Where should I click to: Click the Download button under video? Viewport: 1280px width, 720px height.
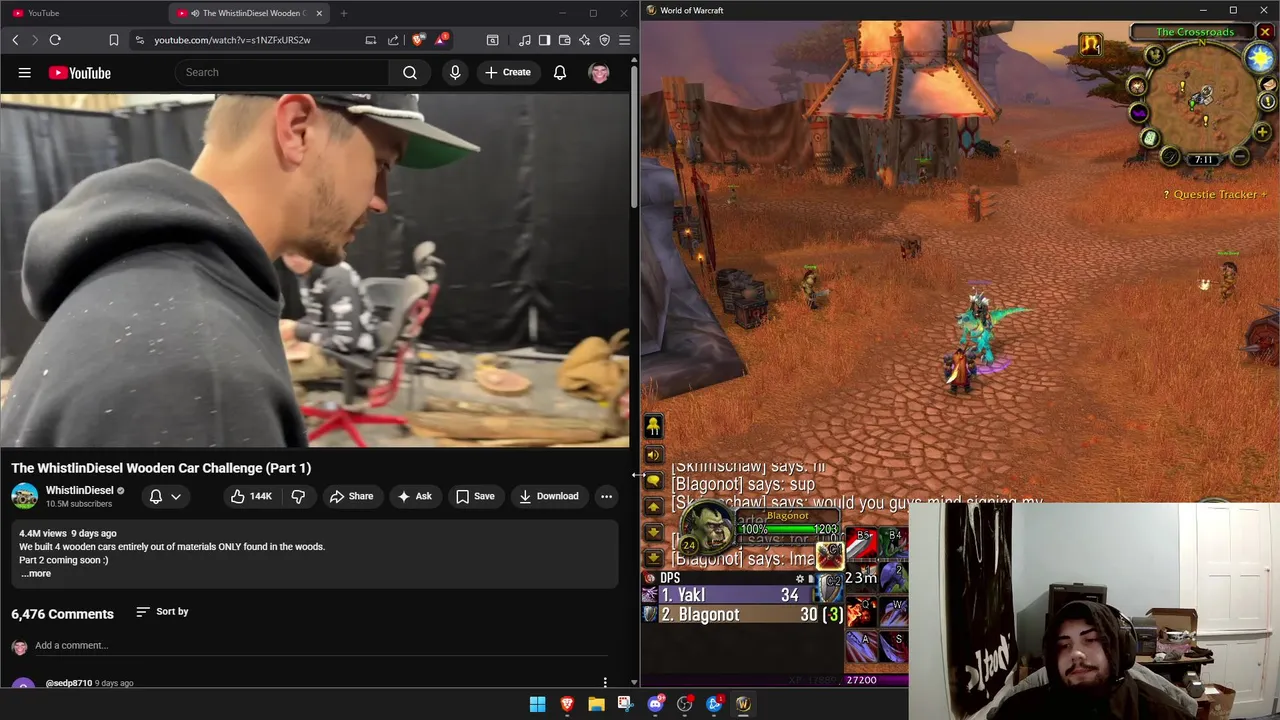click(549, 496)
